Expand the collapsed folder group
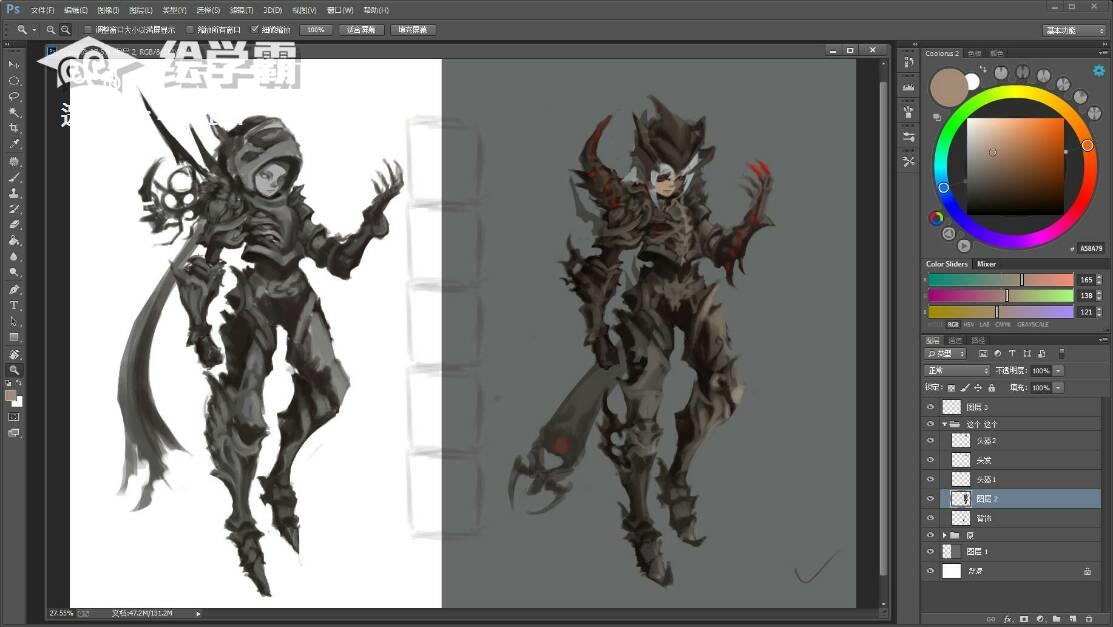The height and width of the screenshot is (627, 1113). click(x=945, y=535)
